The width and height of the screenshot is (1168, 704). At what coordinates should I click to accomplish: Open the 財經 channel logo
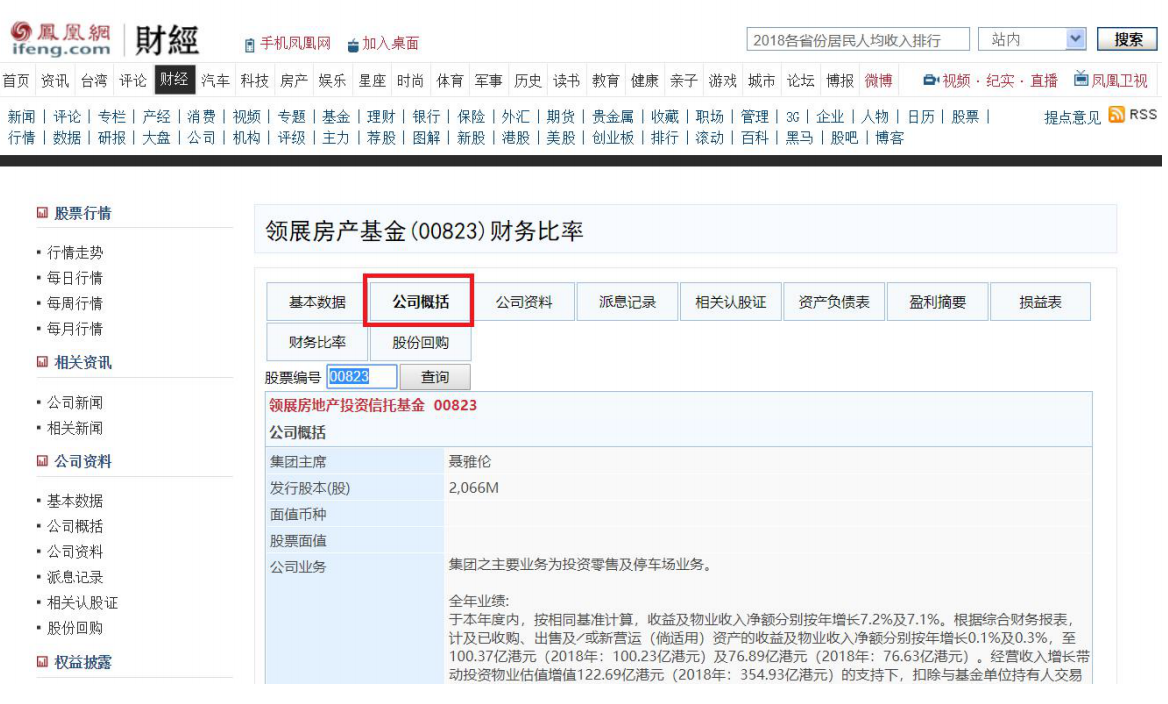pyautogui.click(x=167, y=39)
